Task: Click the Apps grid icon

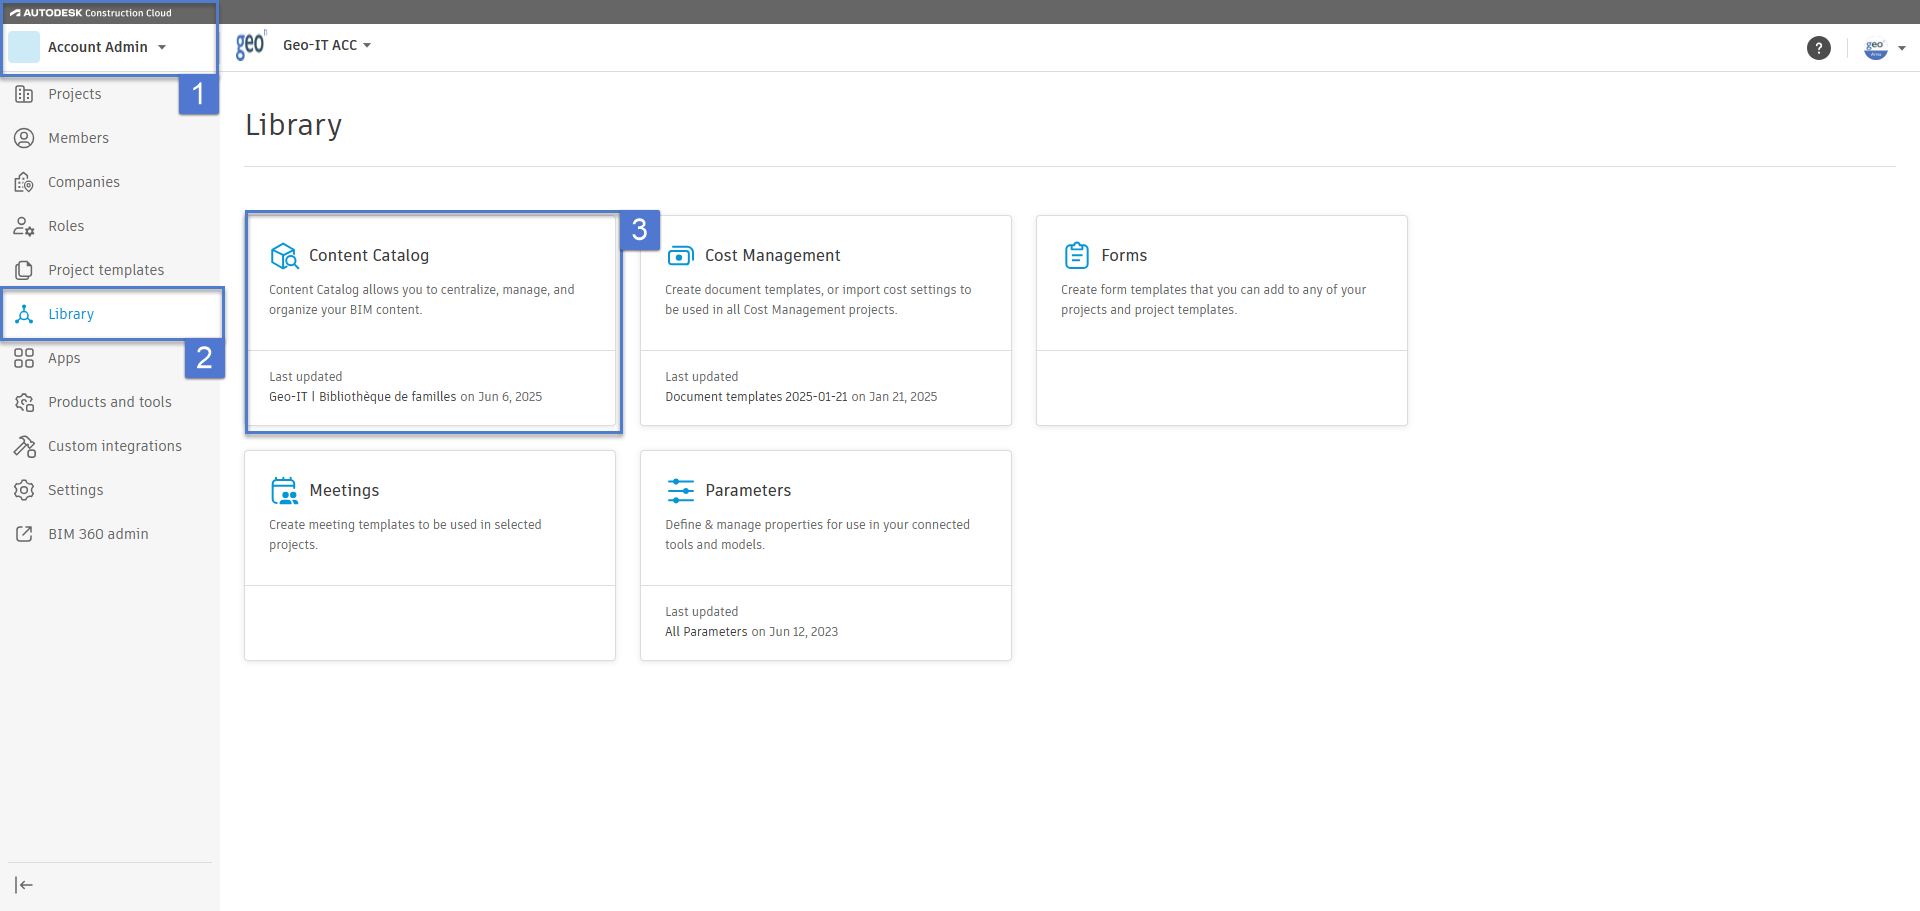Action: coord(24,358)
